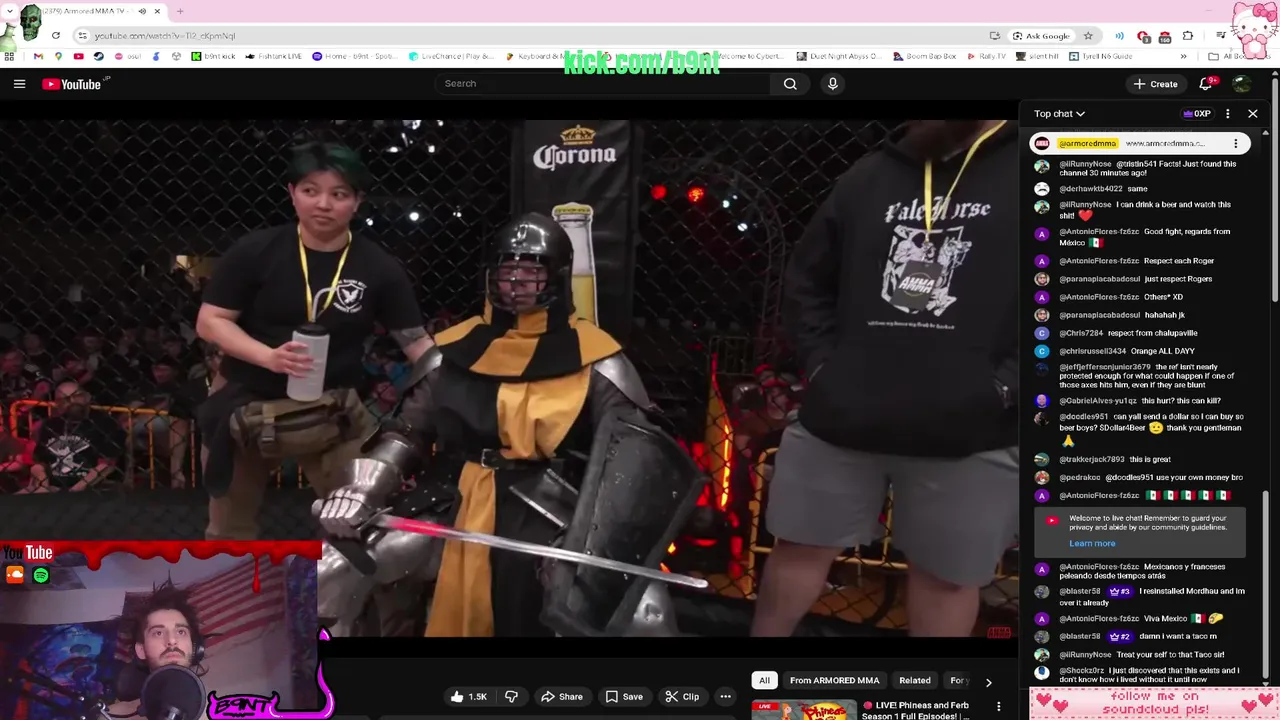1280x720 pixels.
Task: Select the All filter chip
Action: (x=764, y=681)
